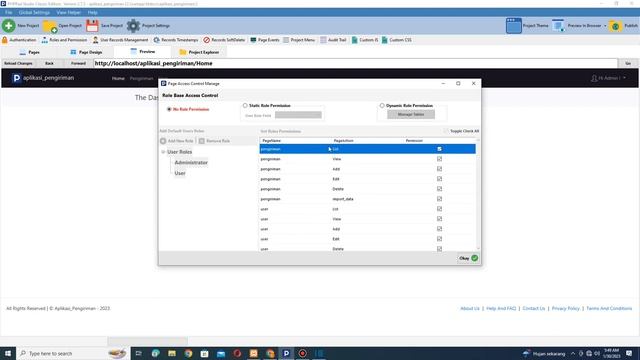Open Project Settings gear icon

coord(133,26)
